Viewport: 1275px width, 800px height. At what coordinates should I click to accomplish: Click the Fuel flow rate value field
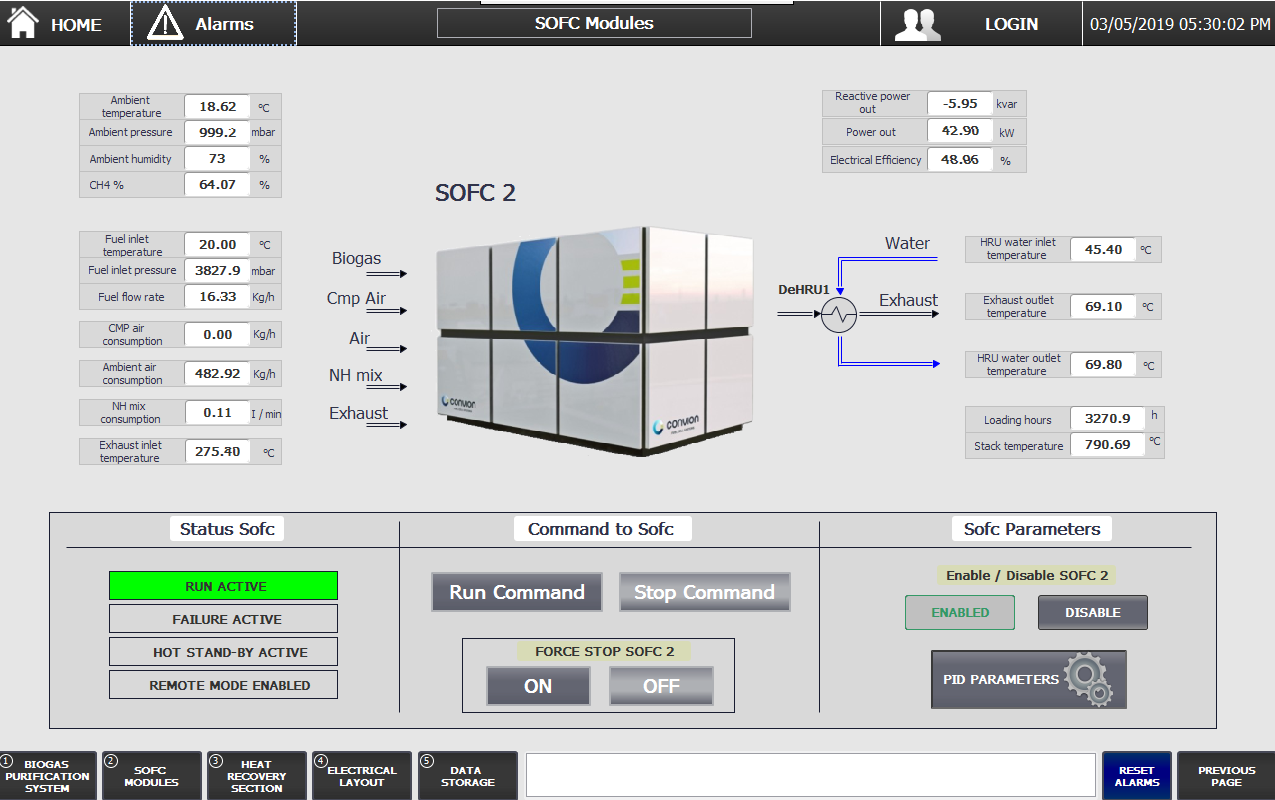click(217, 297)
